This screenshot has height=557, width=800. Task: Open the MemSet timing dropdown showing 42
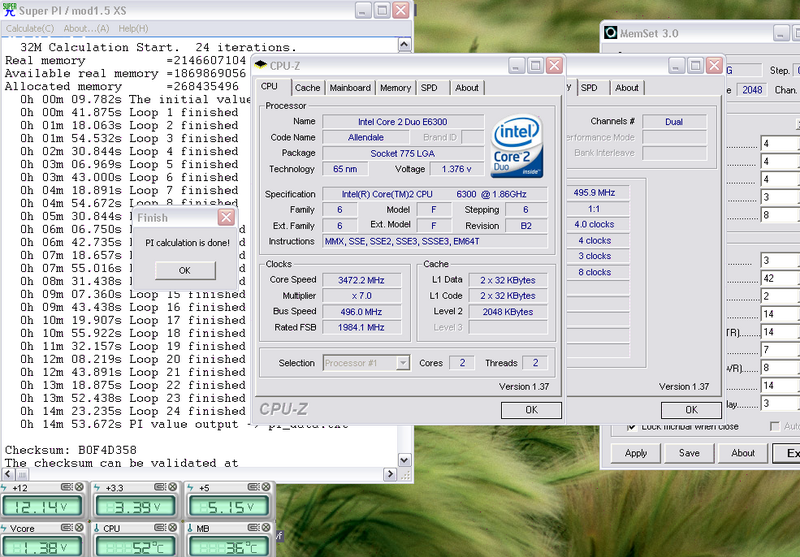coord(780,278)
